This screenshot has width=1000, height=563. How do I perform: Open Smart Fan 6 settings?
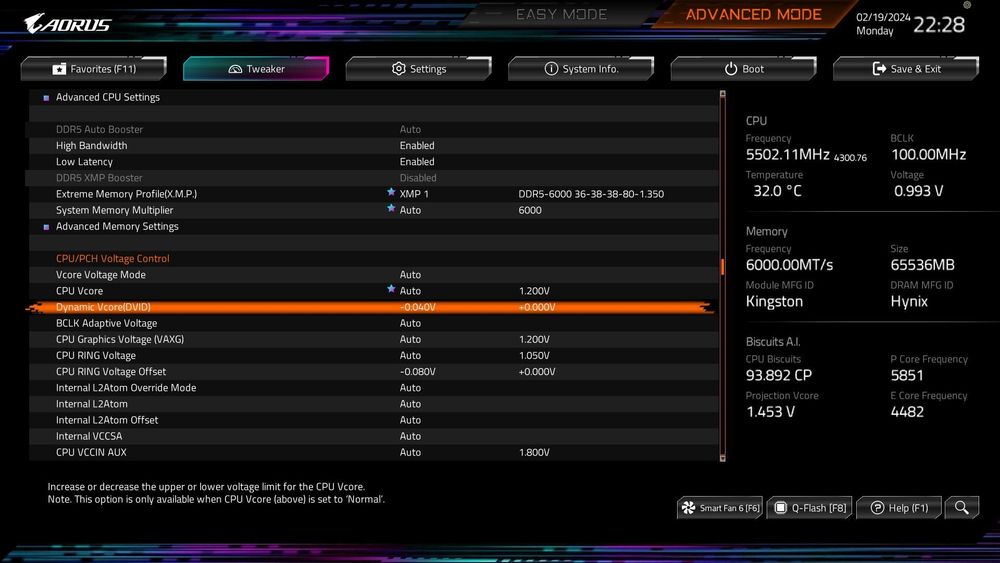tap(720, 508)
